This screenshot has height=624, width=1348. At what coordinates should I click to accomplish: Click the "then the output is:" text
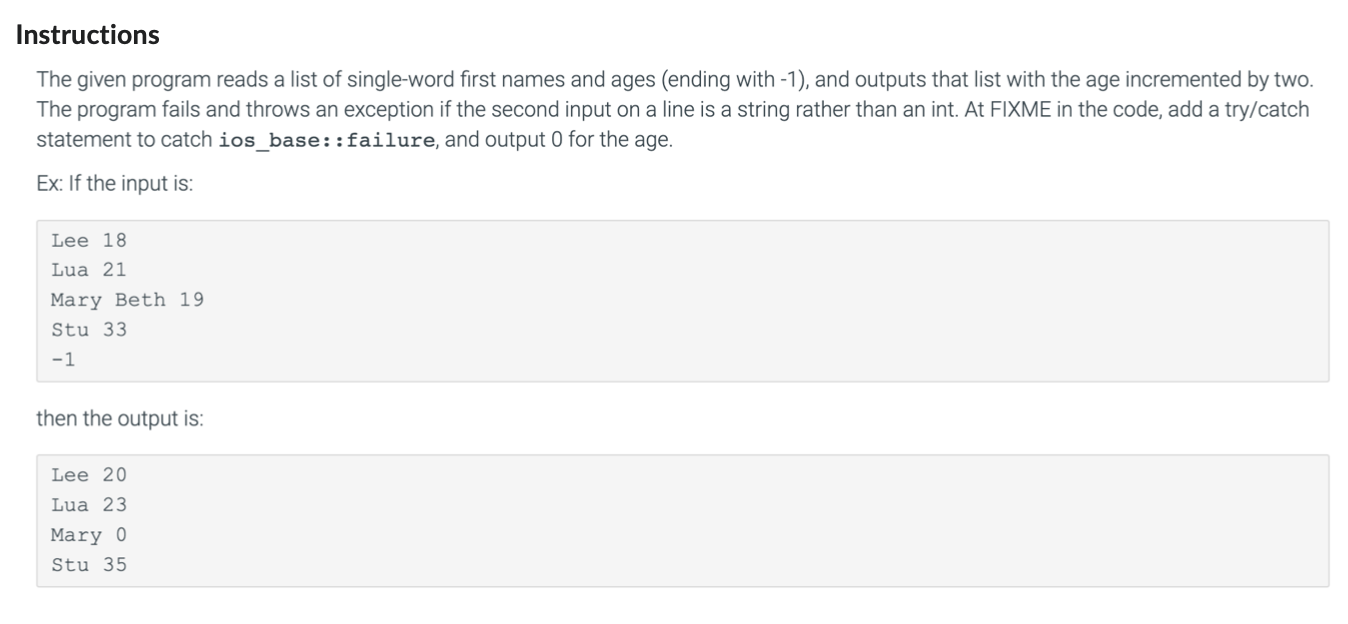[x=120, y=420]
